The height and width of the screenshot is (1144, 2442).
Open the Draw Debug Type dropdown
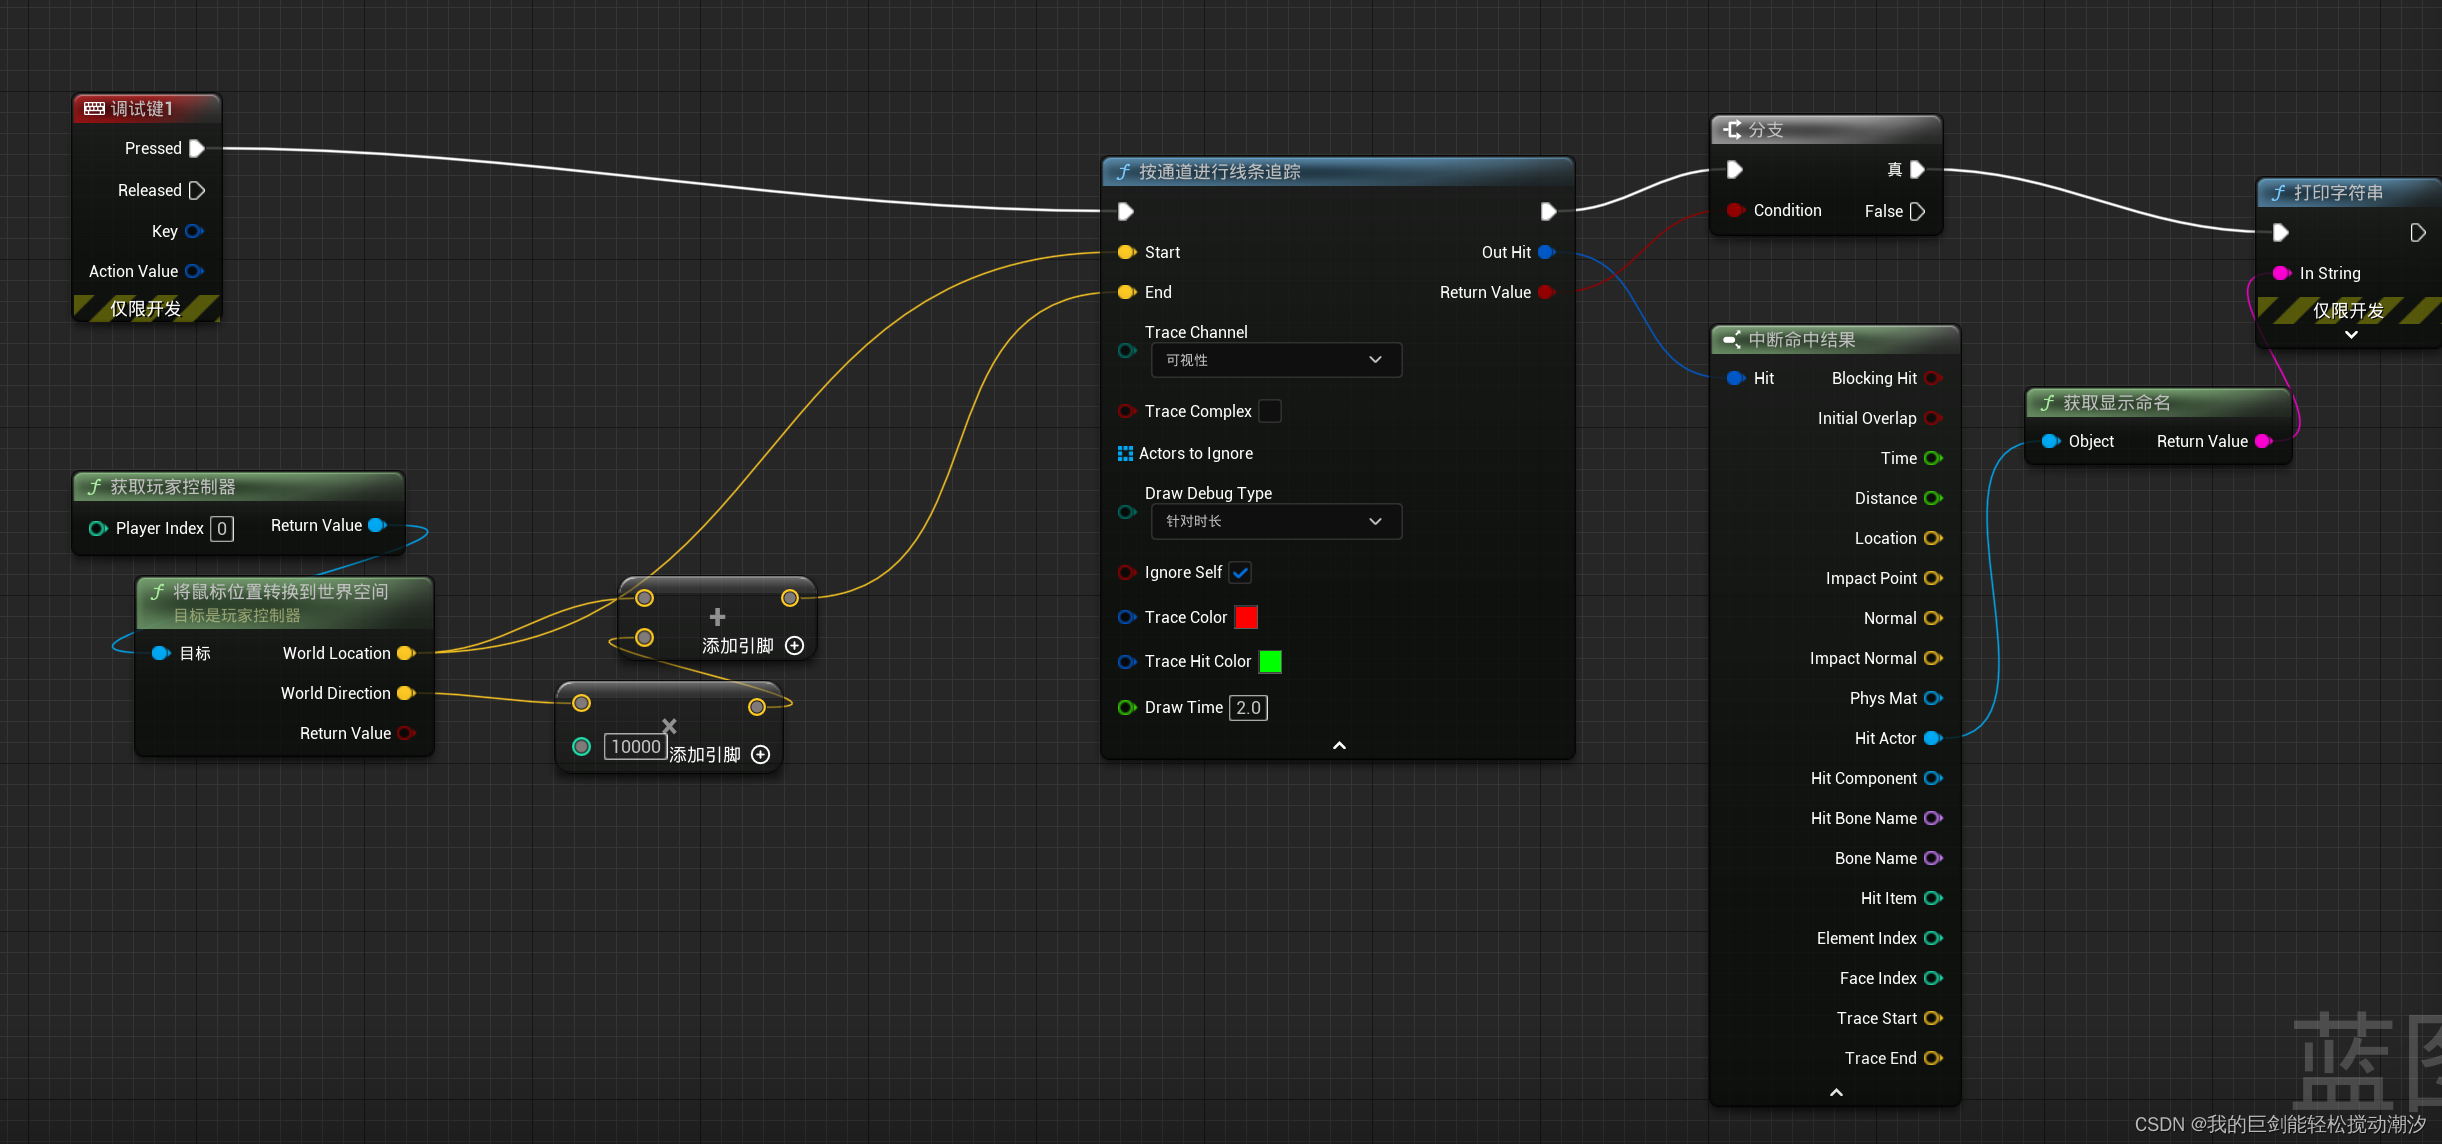1275,521
